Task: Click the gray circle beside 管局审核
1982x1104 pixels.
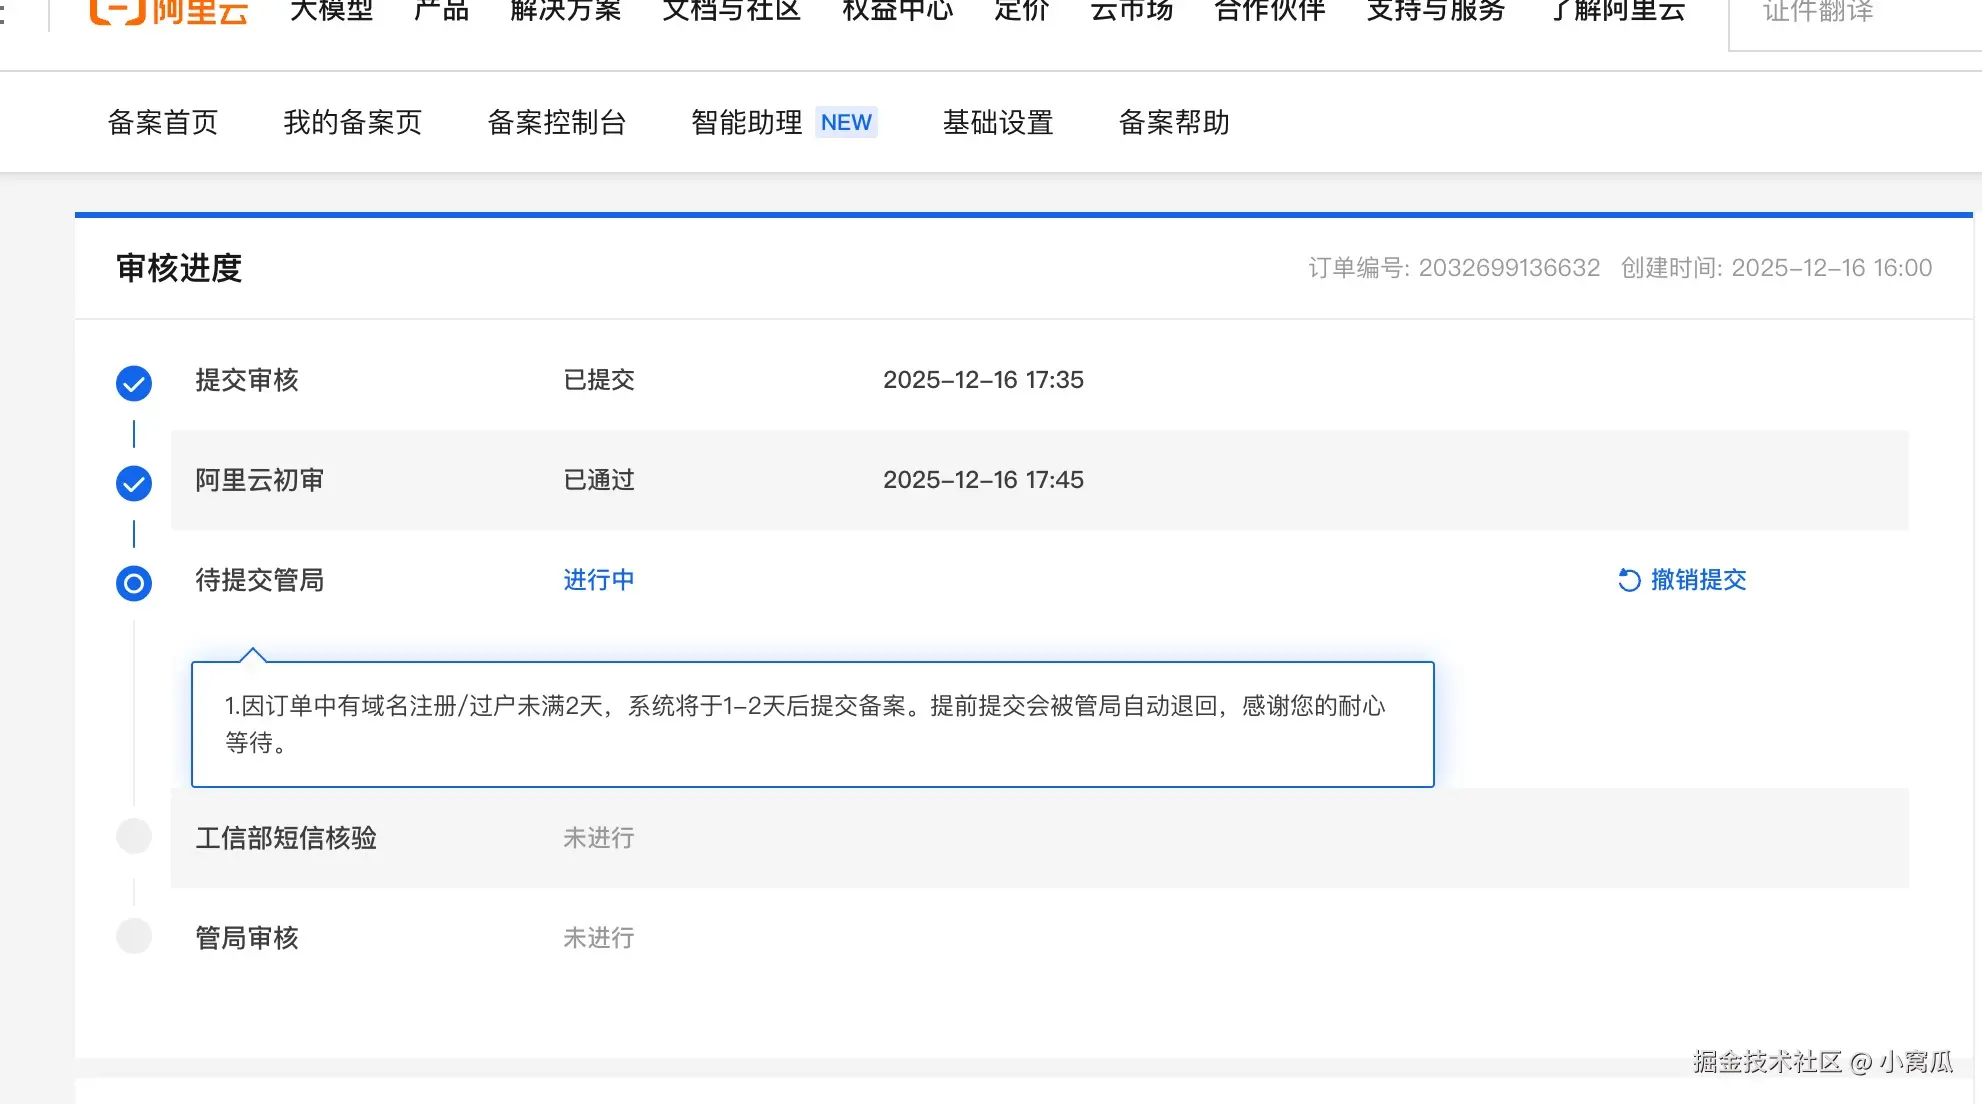Action: (134, 936)
